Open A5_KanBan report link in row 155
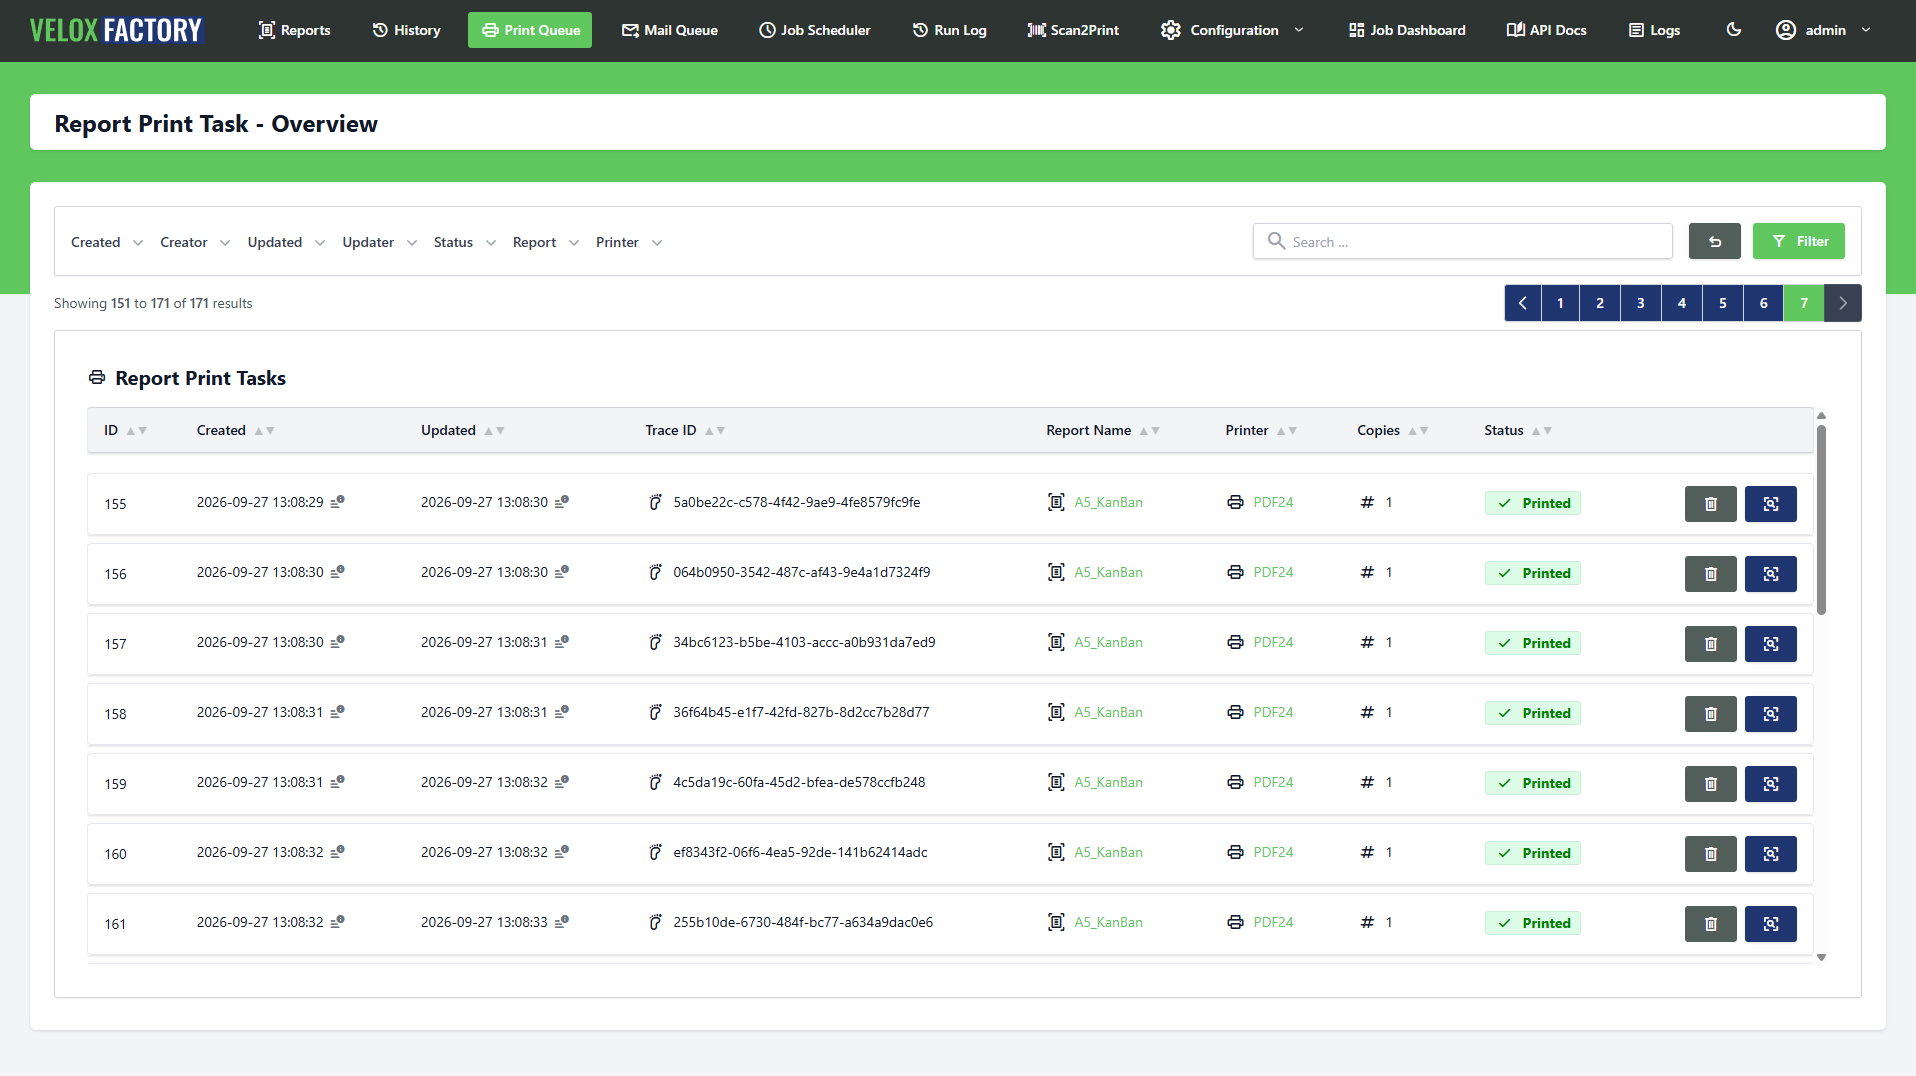The image size is (1916, 1076). coord(1108,502)
